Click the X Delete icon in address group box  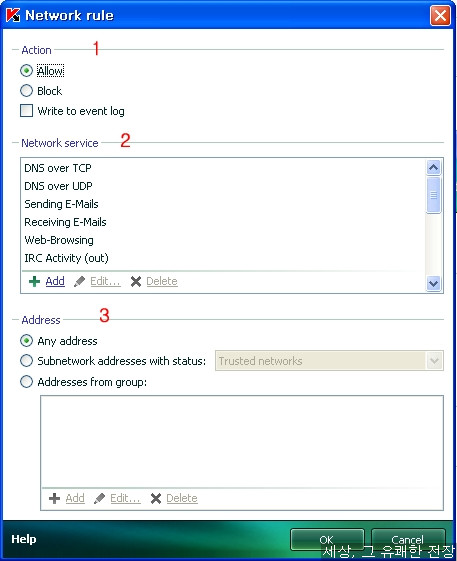click(x=156, y=498)
